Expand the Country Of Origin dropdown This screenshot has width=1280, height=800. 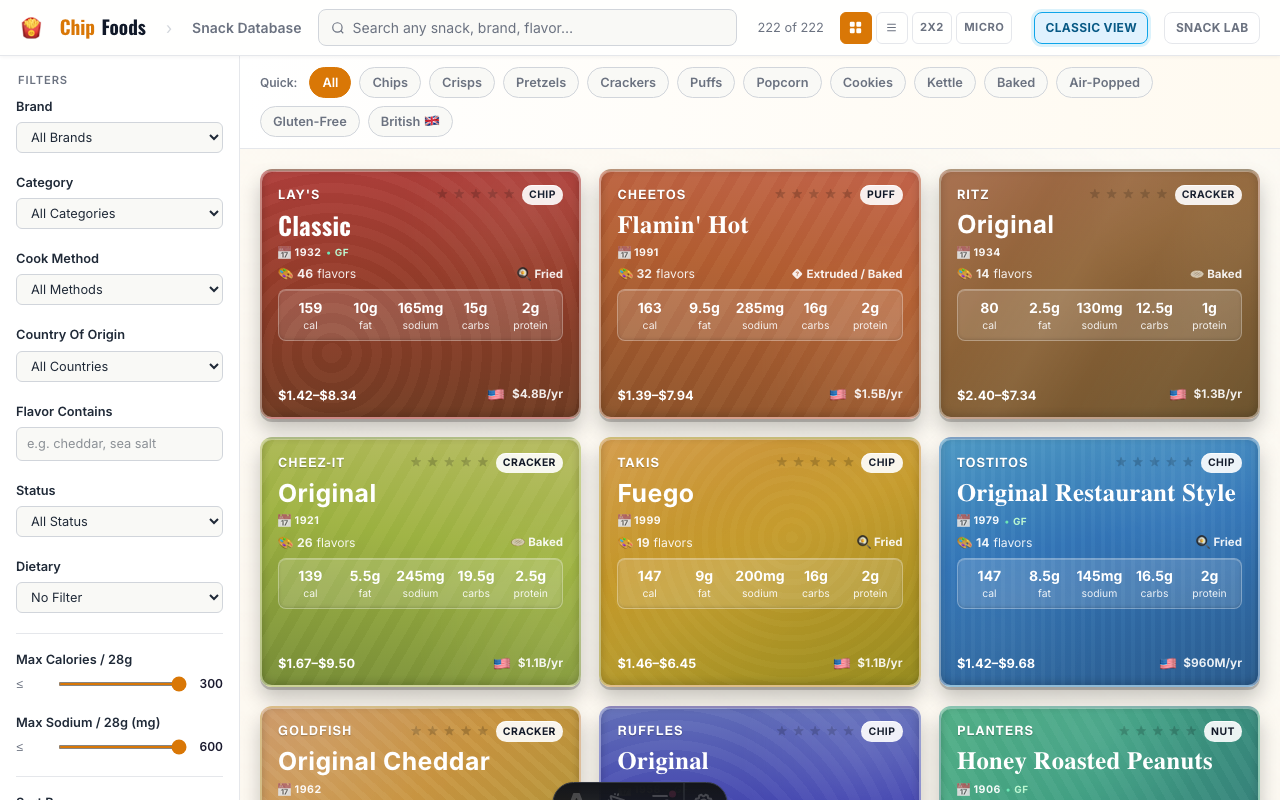(x=119, y=366)
